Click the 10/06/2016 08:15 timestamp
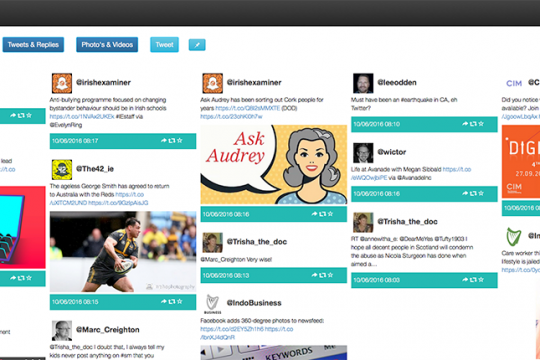The height and width of the screenshot is (360, 540). click(x=75, y=302)
